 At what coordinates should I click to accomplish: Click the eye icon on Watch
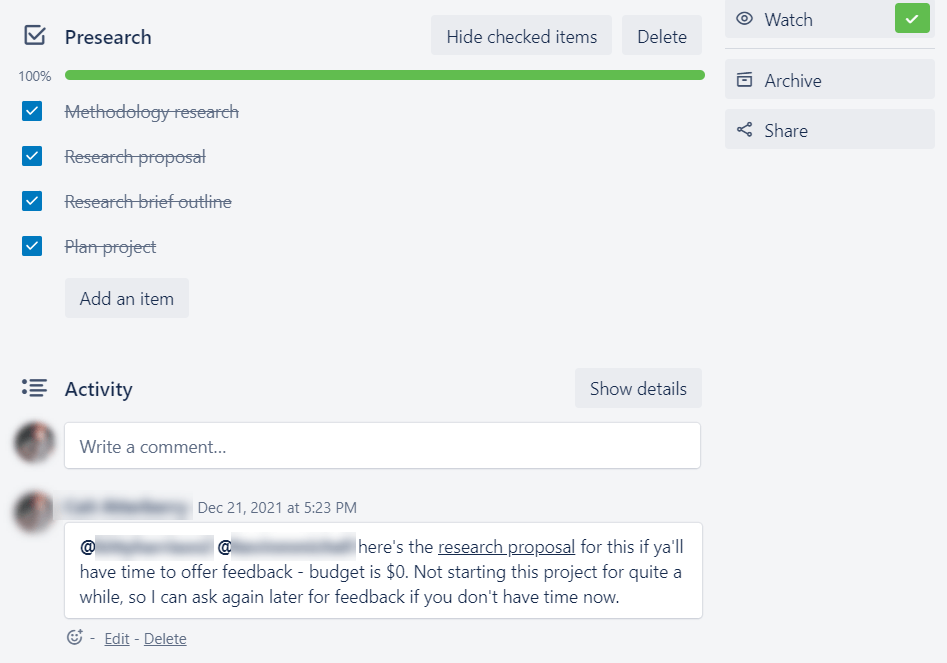[744, 19]
